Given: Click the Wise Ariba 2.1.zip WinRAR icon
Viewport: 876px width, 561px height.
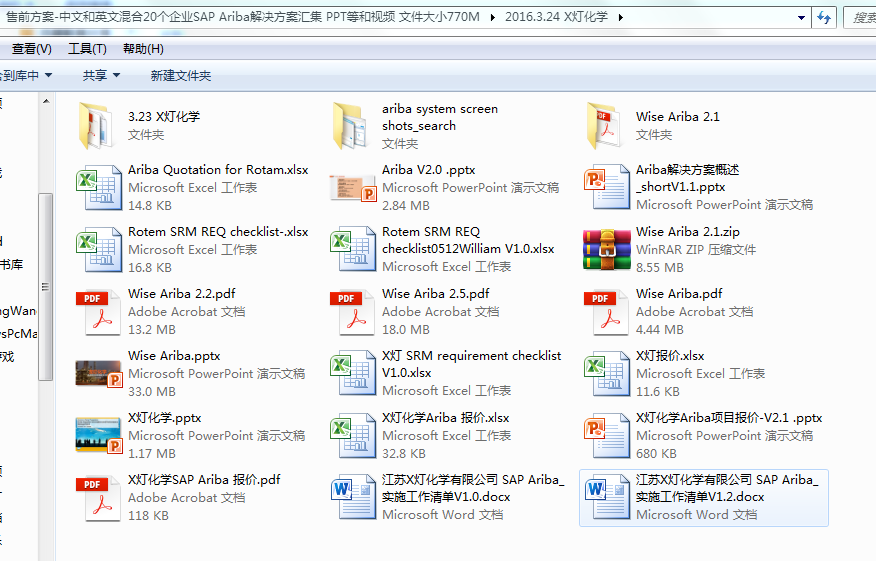Looking at the screenshot, I should tap(606, 249).
